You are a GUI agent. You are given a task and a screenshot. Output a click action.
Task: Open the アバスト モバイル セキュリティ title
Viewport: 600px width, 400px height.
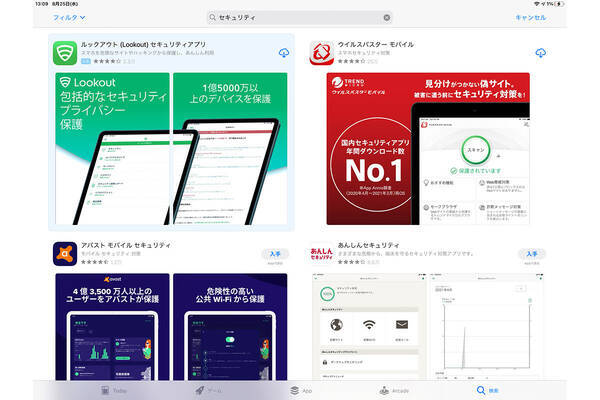point(126,245)
